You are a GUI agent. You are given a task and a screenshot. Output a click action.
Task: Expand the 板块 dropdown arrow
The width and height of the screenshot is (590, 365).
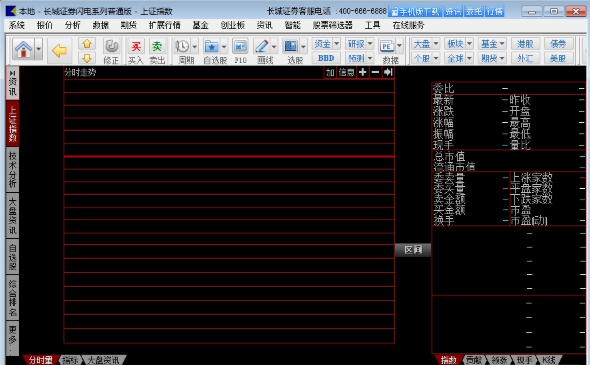tap(469, 44)
